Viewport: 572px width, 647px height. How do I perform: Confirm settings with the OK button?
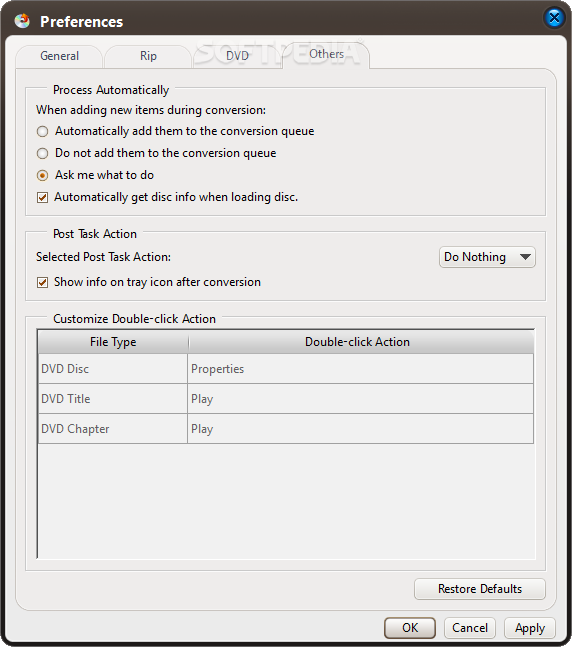(x=410, y=628)
